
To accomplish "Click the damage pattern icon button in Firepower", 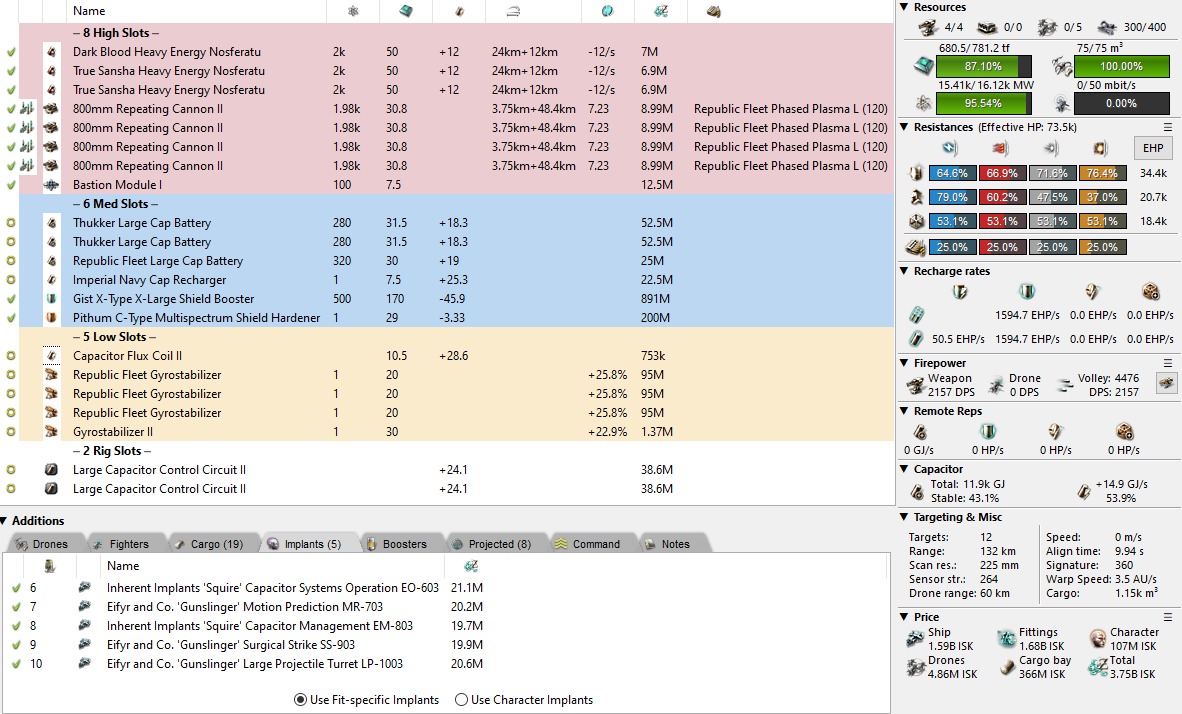I will pos(1165,383).
